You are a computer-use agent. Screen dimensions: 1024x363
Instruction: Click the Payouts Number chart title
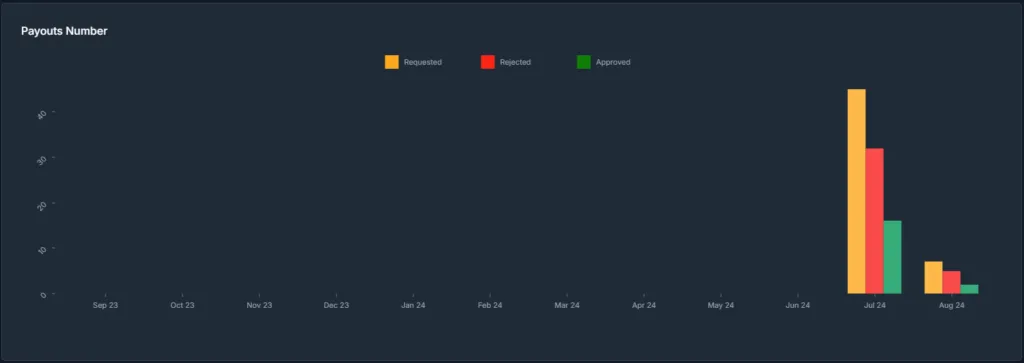point(64,31)
